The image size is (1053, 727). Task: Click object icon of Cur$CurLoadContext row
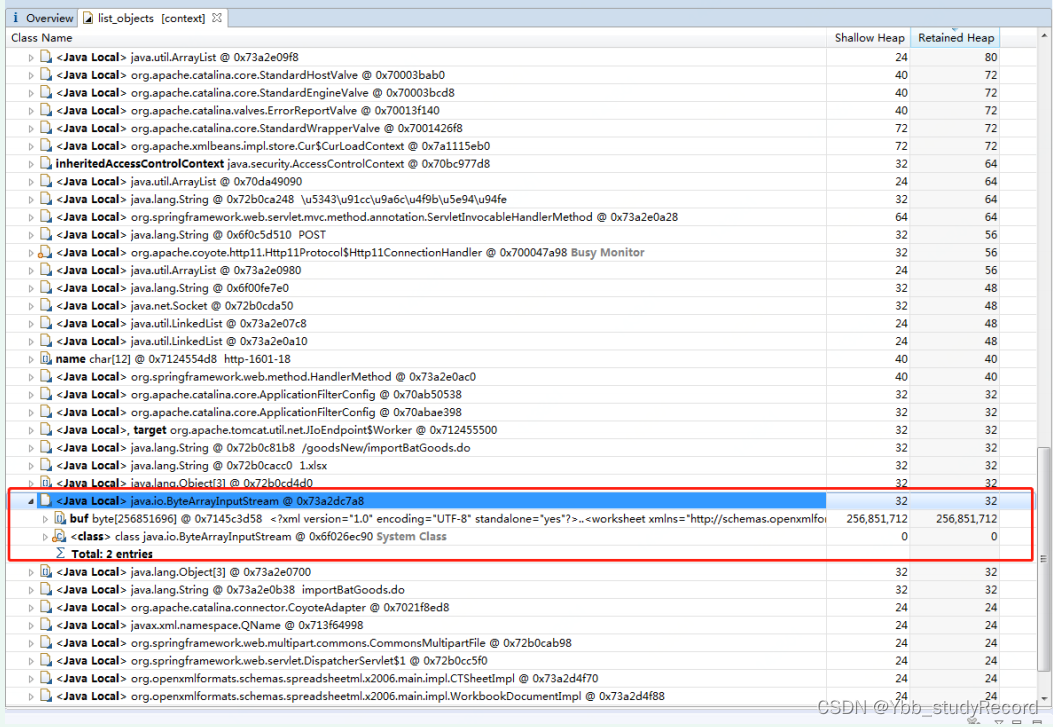46,146
